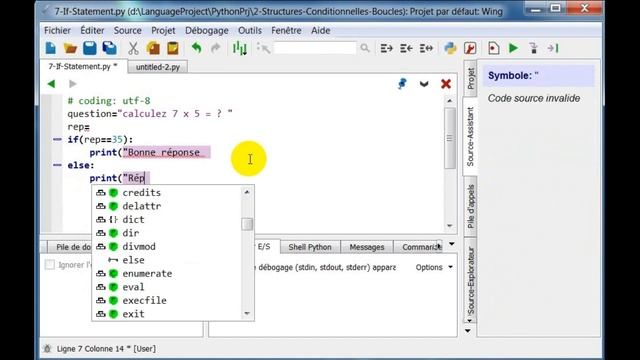Switch to the Shell Python tab
Image resolution: width=640 pixels, height=360 pixels.
pyautogui.click(x=310, y=247)
